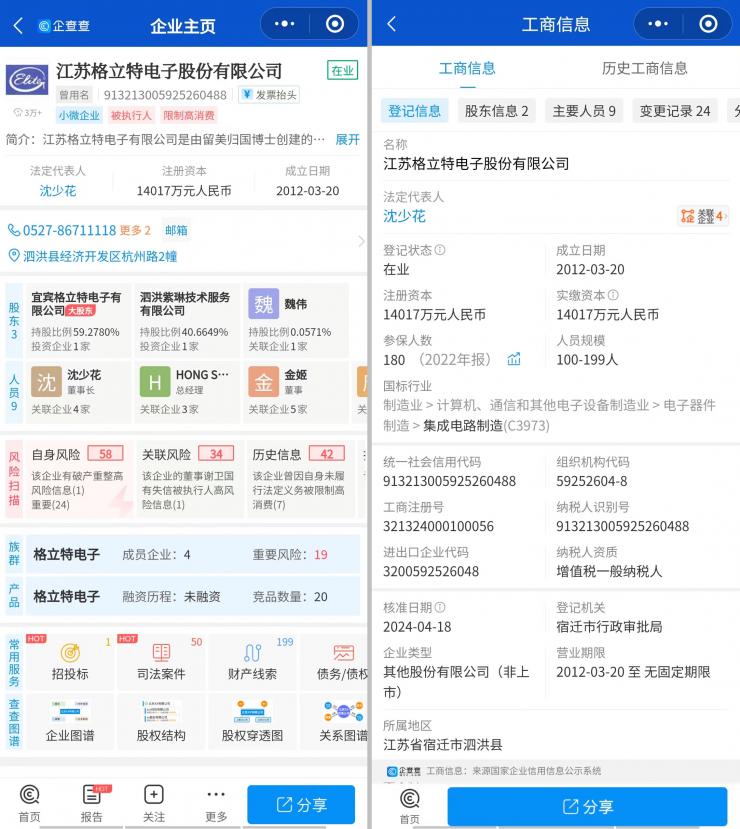
Task: Open the 发票抬头 invoice tag
Action: (x=269, y=95)
